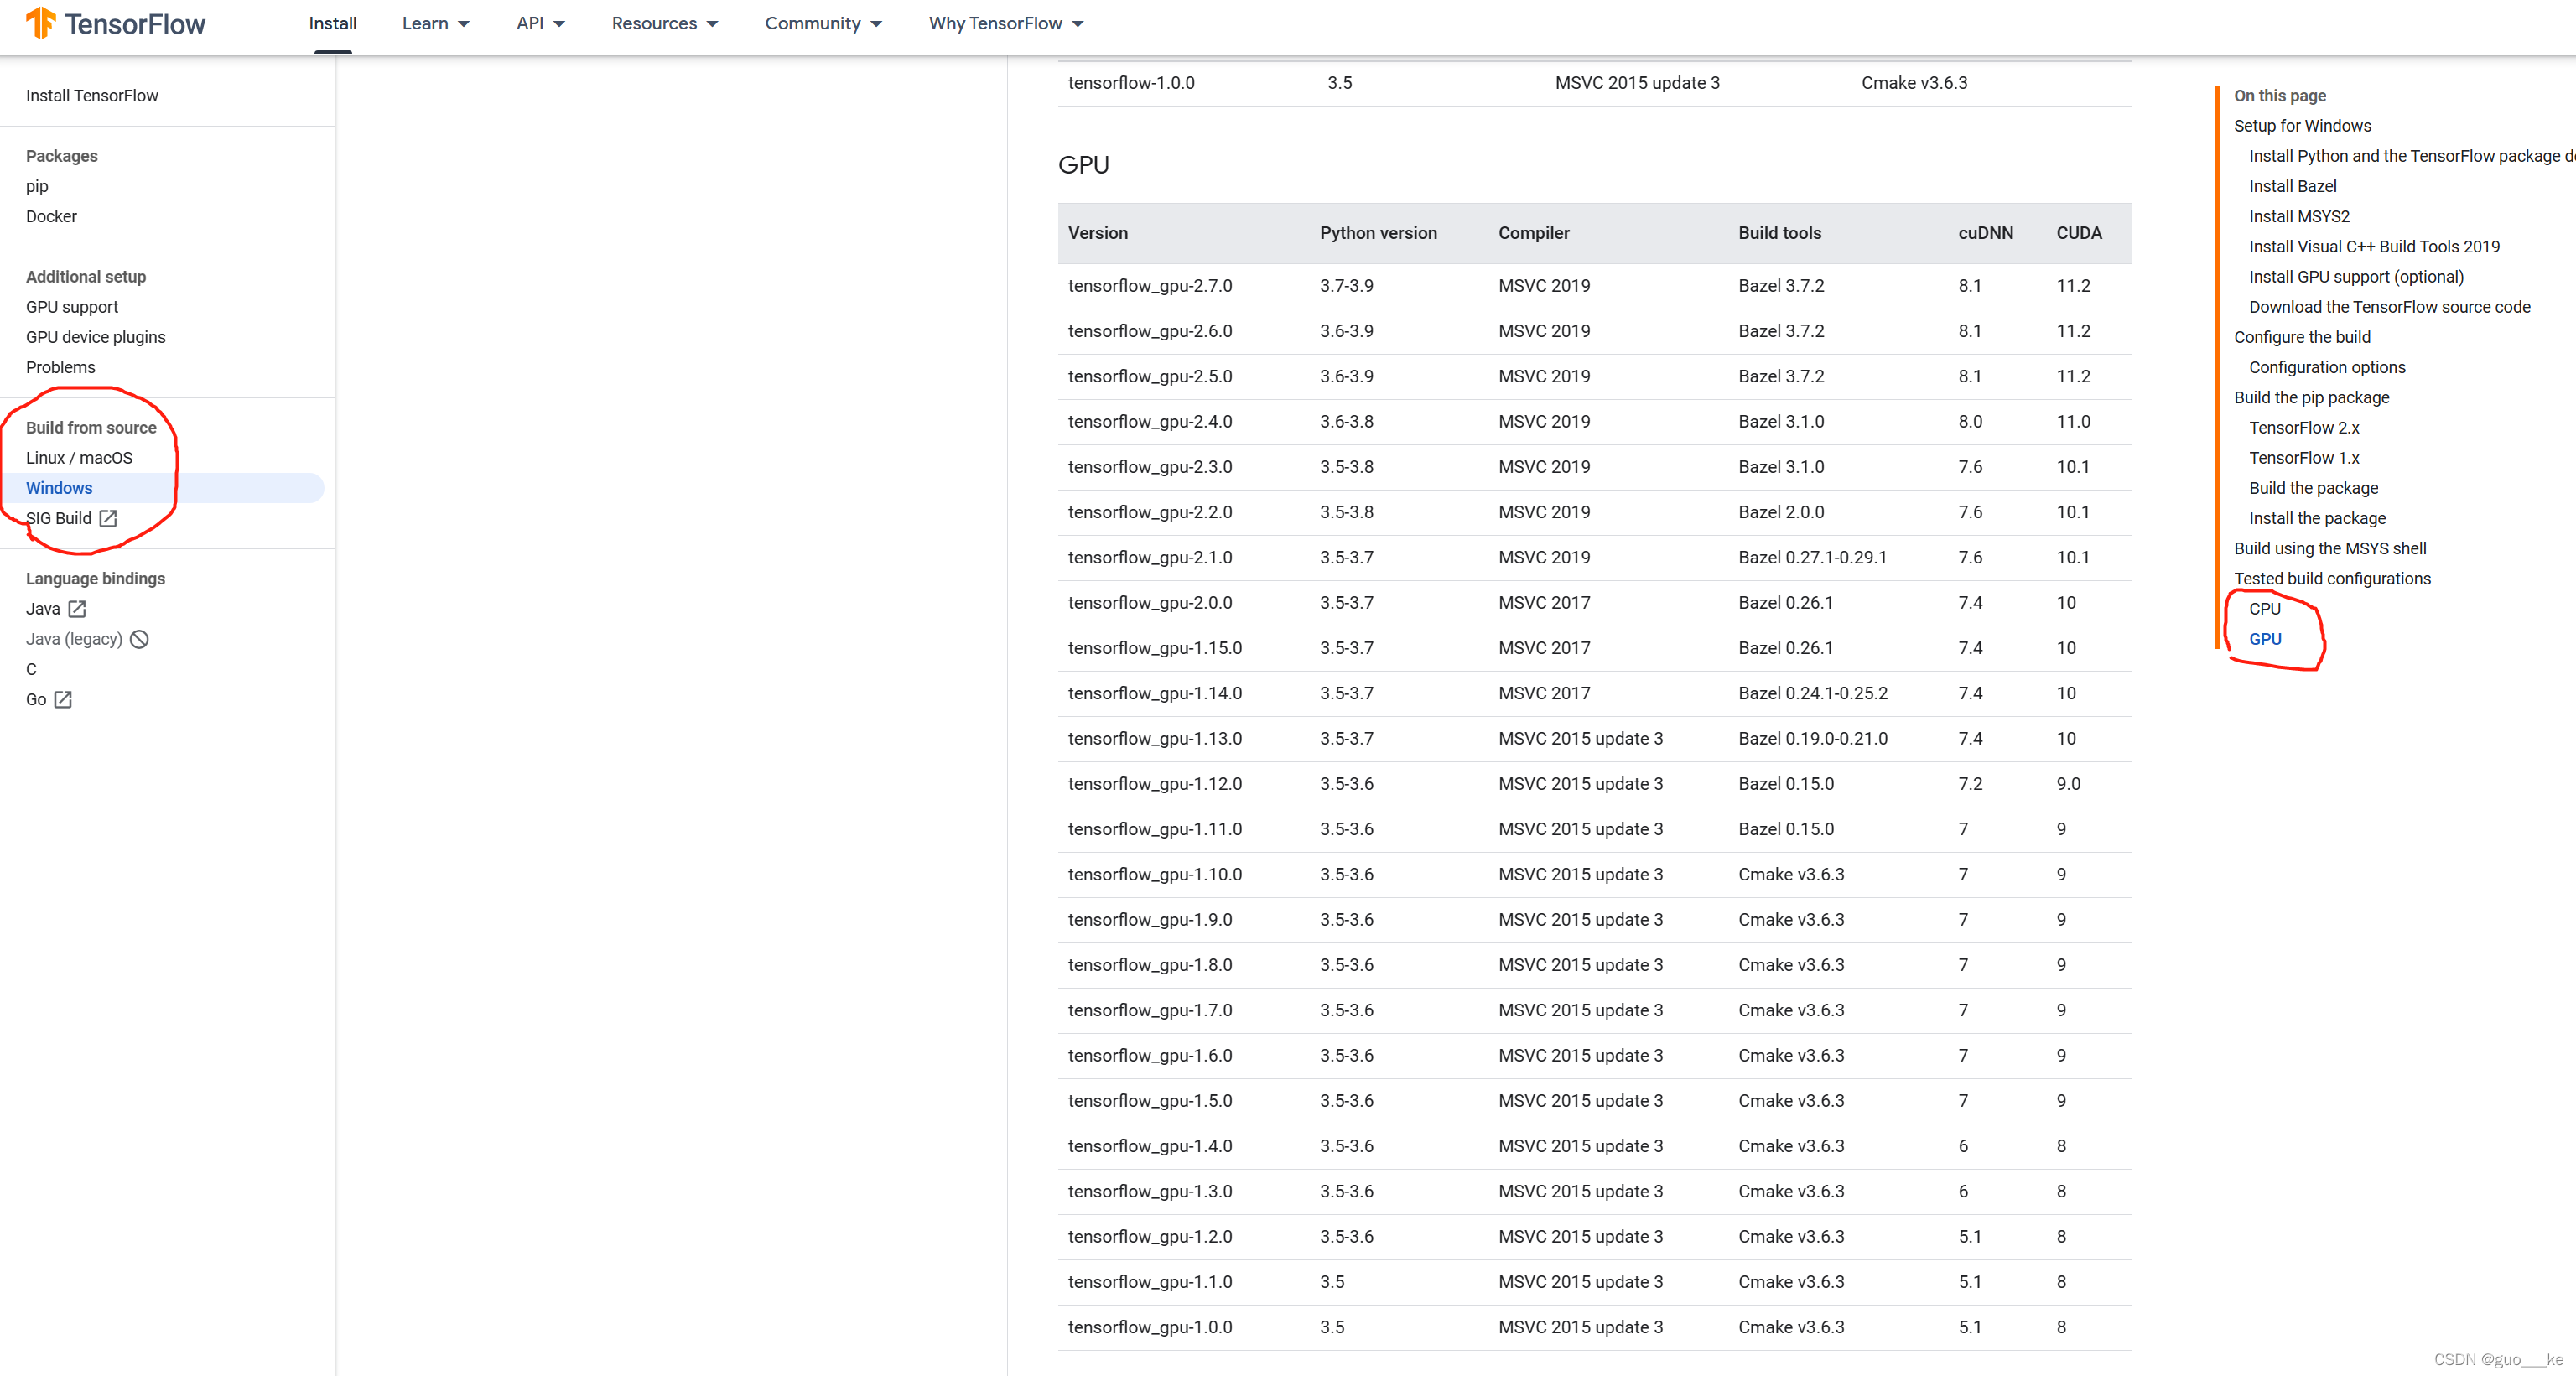Open Docker install page
This screenshot has height=1376, width=2576.
(51, 216)
